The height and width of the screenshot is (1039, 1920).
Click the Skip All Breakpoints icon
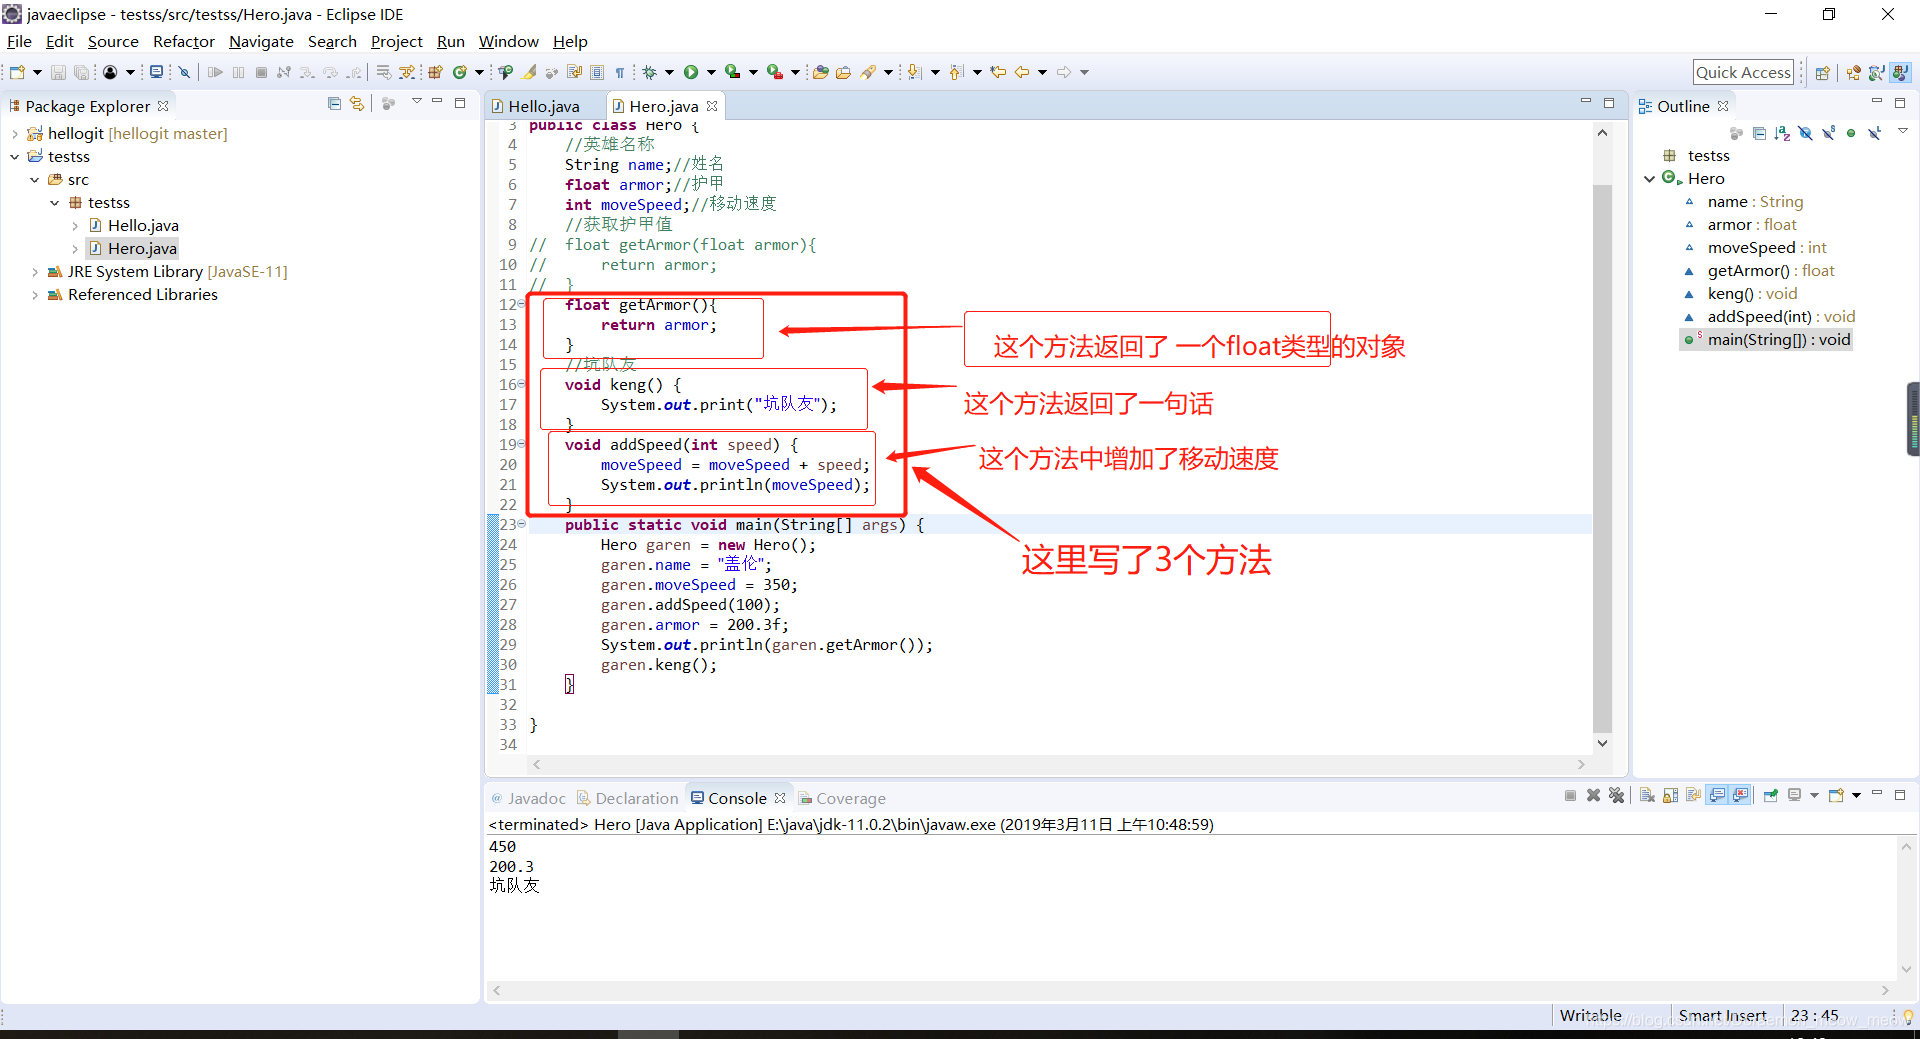184,72
